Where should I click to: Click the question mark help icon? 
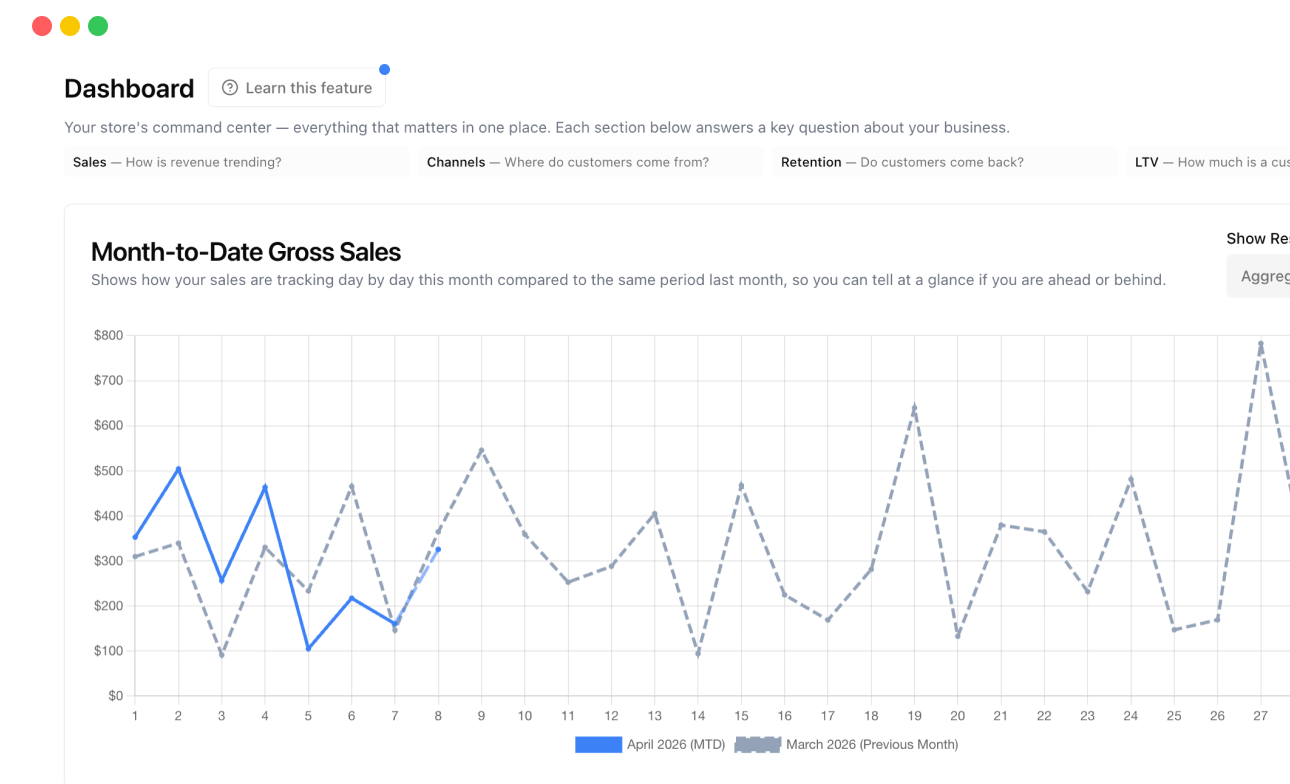pyautogui.click(x=229, y=88)
